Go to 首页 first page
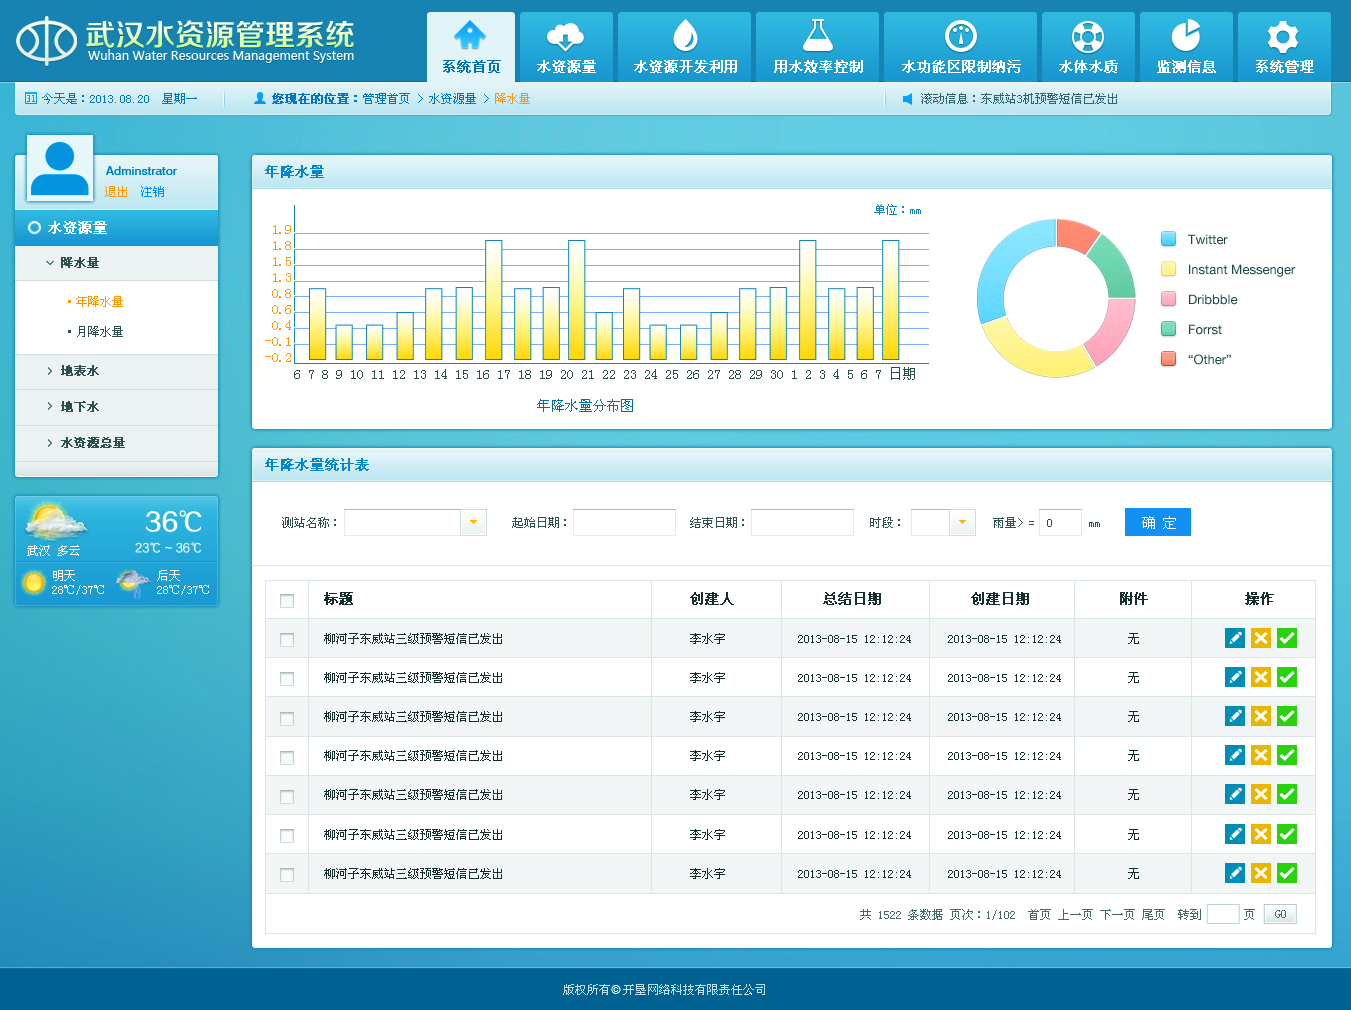Viewport: 1351px width, 1010px height. pos(1039,915)
